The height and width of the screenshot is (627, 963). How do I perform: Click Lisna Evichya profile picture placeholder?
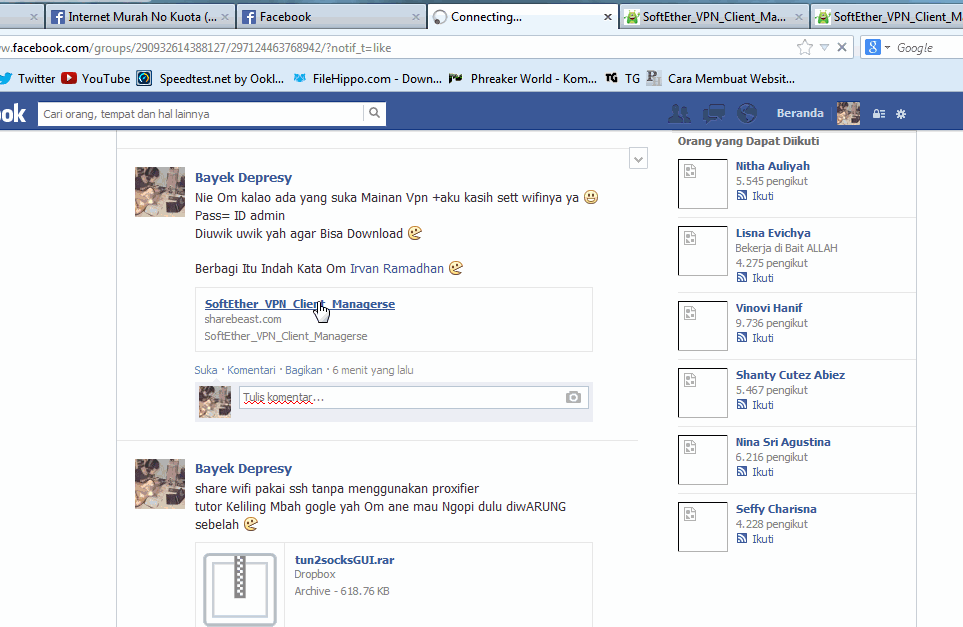pos(703,251)
